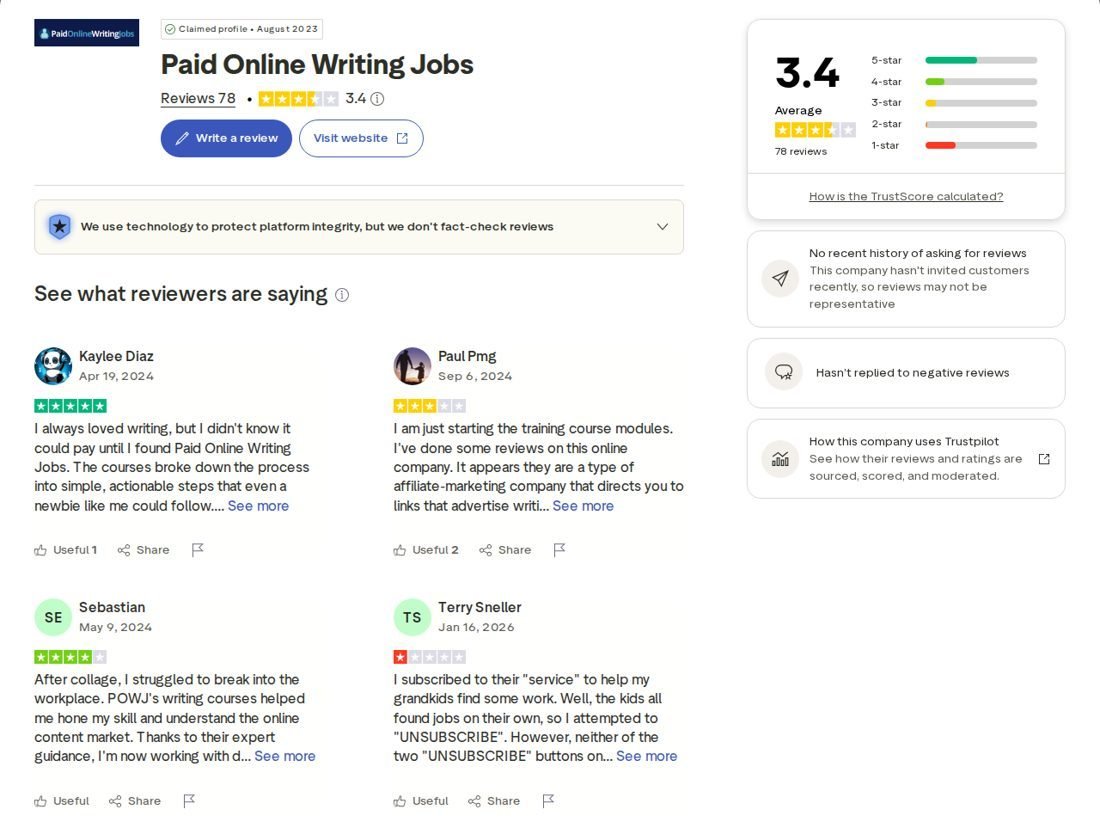Expand the platform integrity notice chevron
Screen dimensions: 1100x834
662,227
